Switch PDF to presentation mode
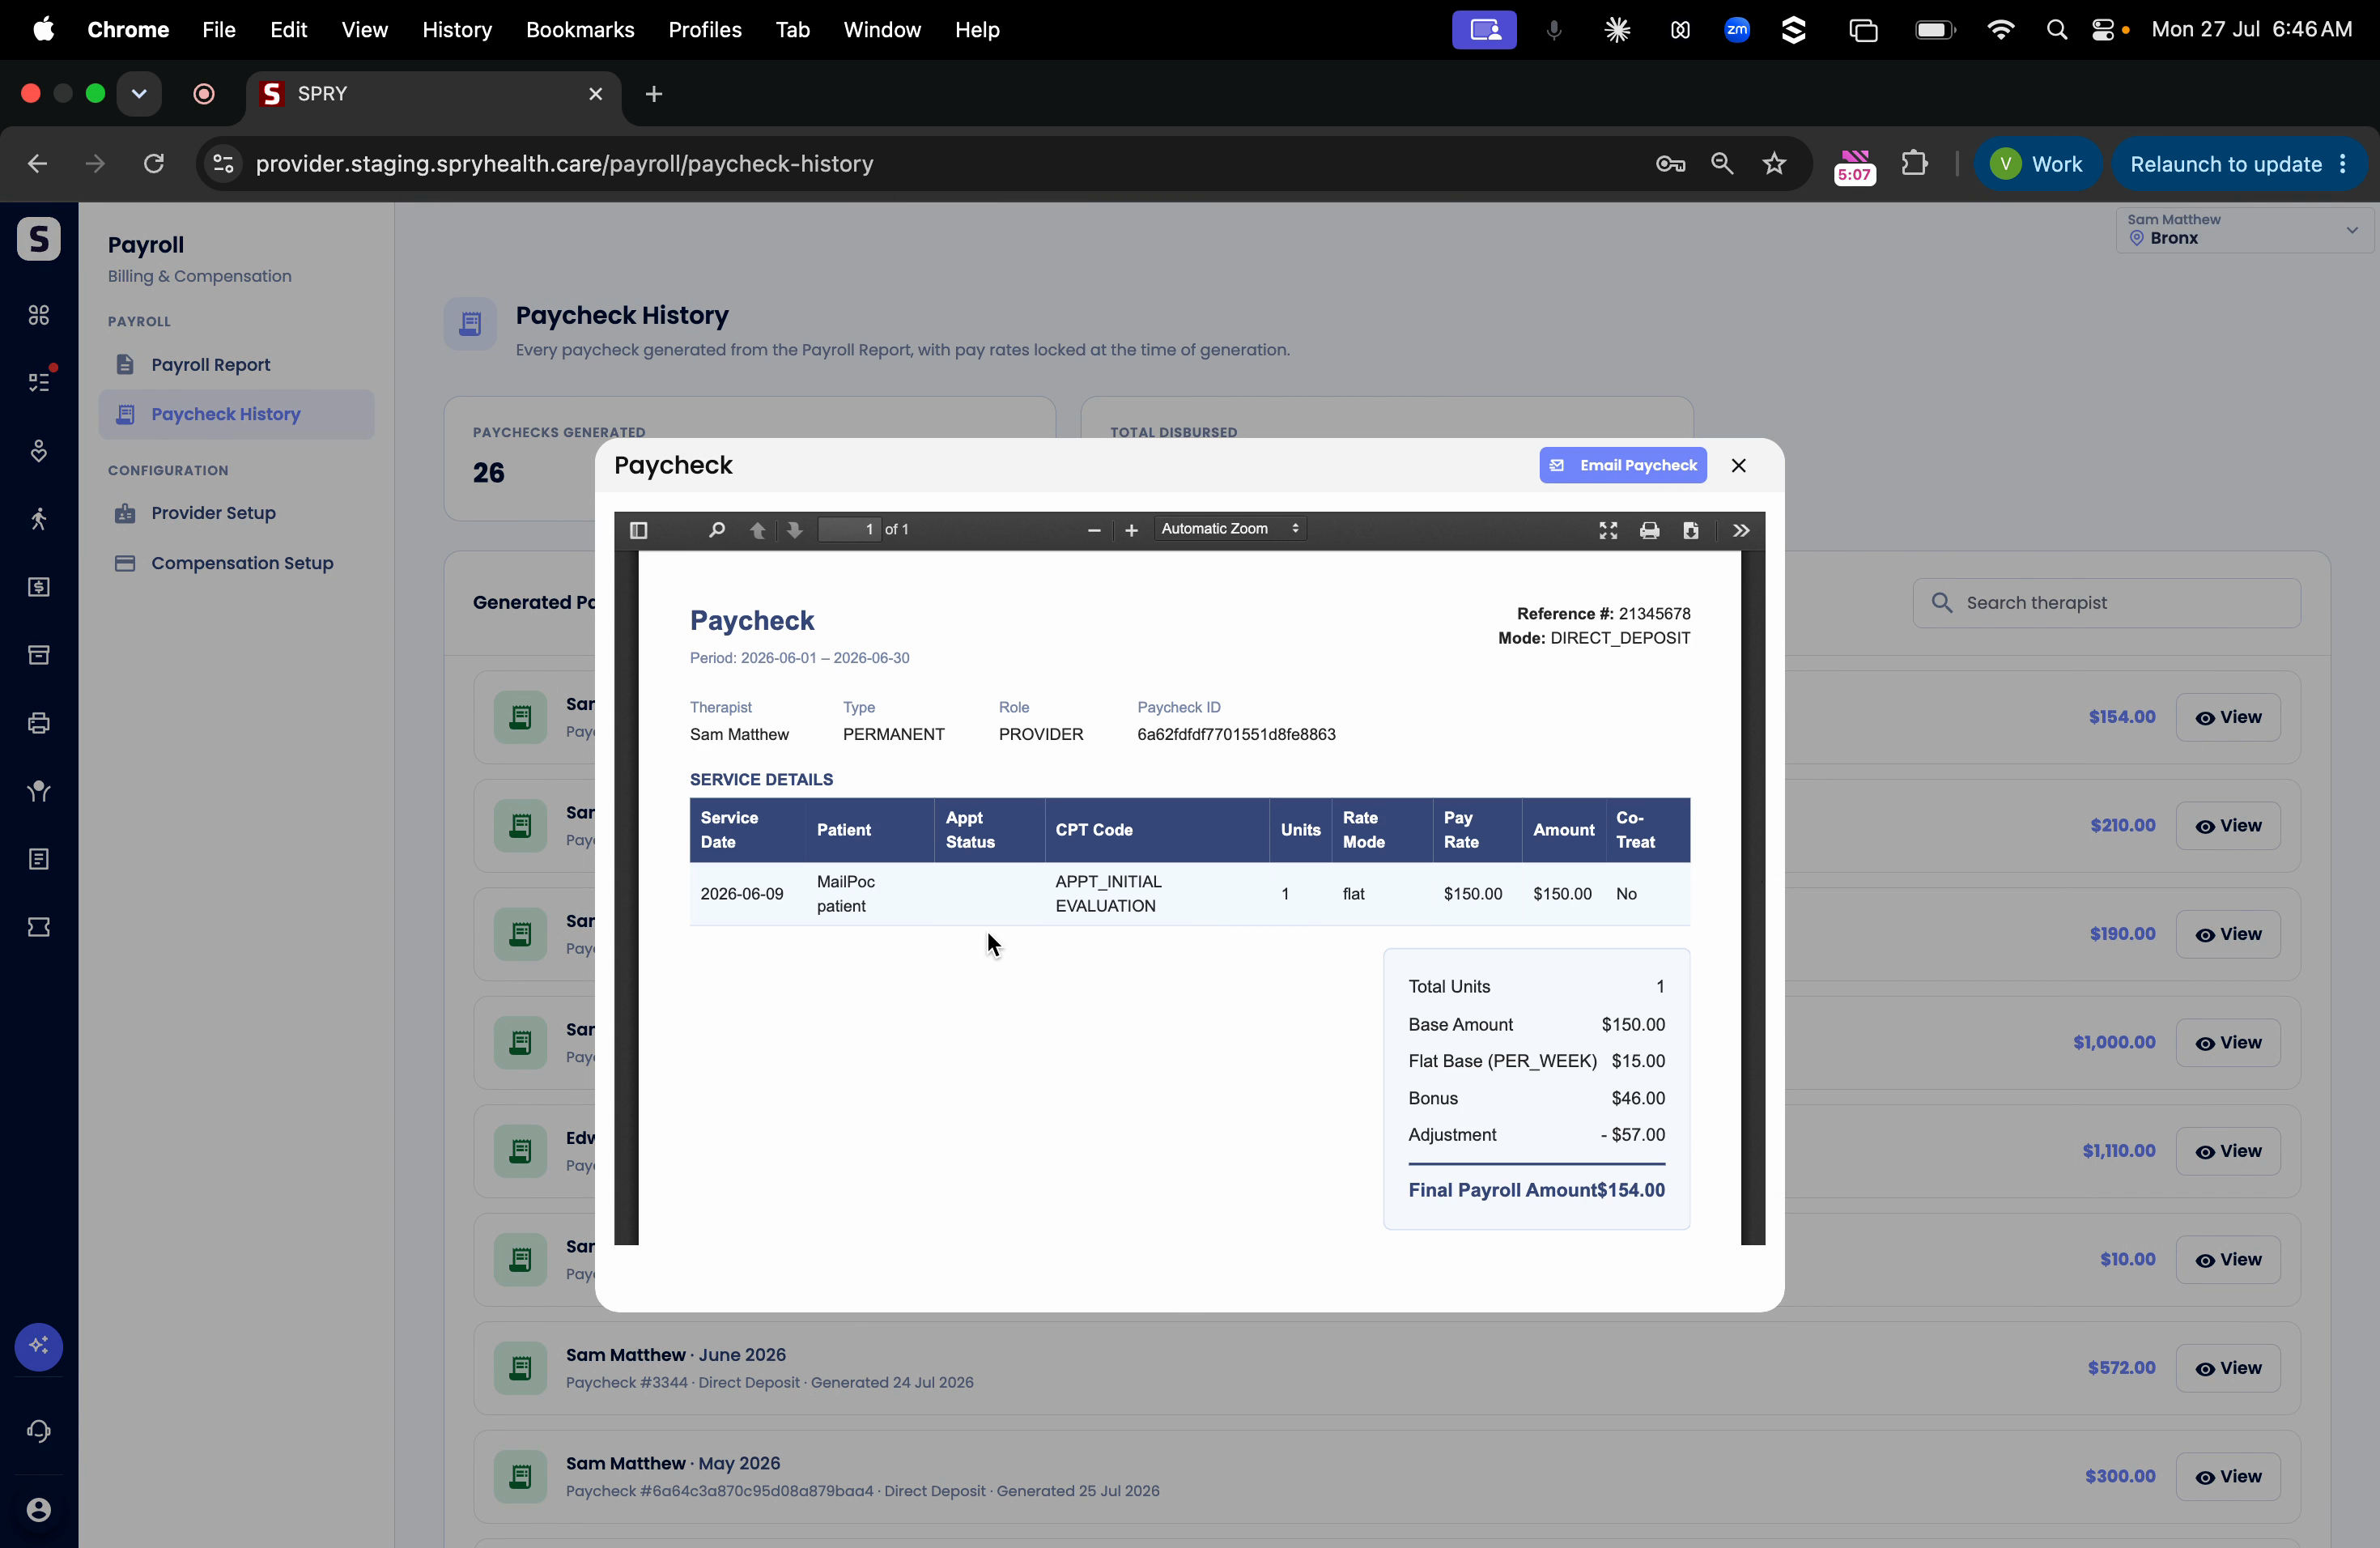2380x1548 pixels. pos(1608,530)
